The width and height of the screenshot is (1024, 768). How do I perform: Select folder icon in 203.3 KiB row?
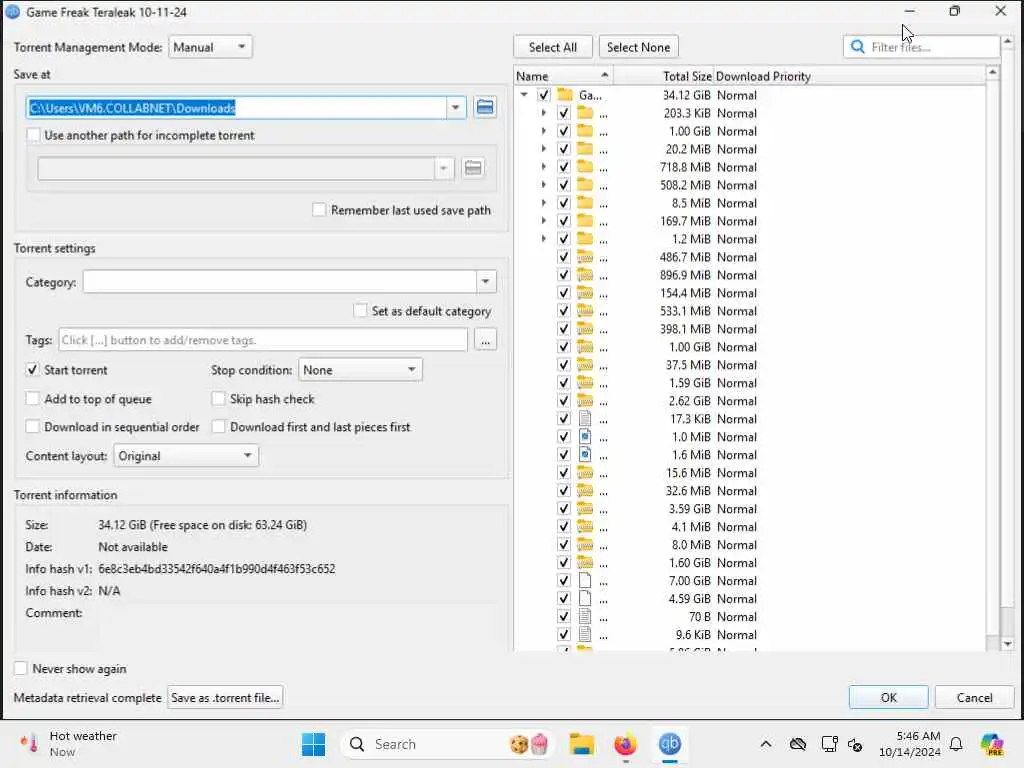tap(585, 113)
